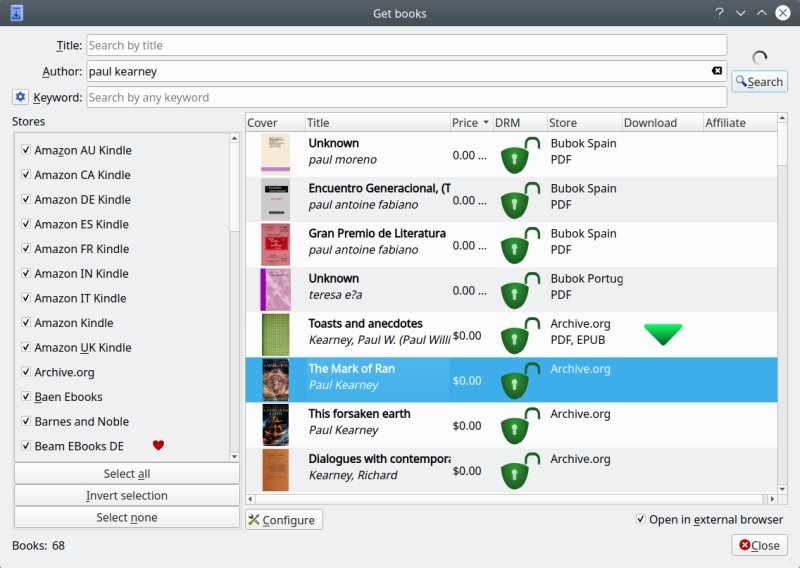
Task: Click Select none button
Action: pos(127,517)
